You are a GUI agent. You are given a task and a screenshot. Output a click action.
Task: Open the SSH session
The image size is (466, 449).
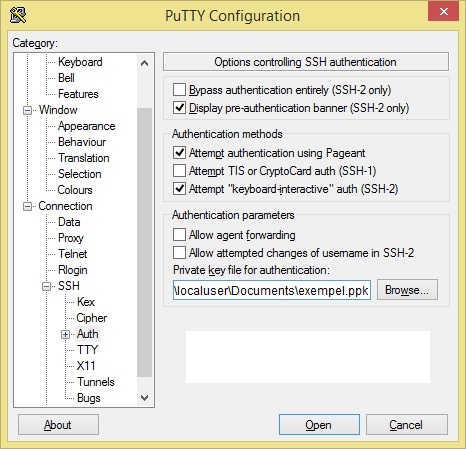click(319, 425)
